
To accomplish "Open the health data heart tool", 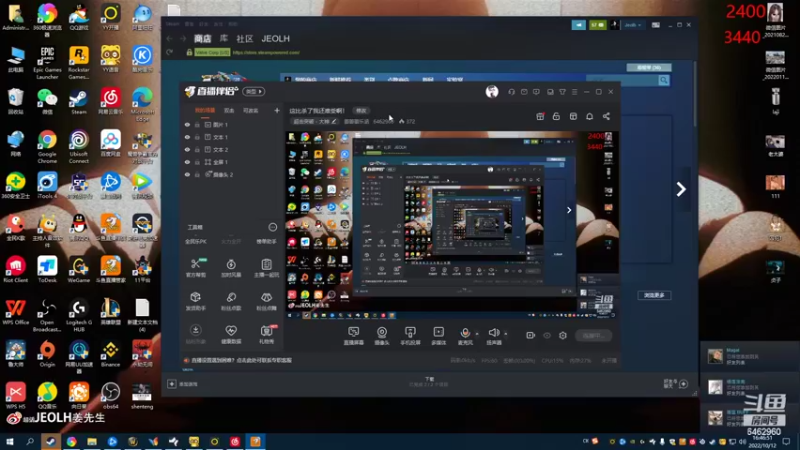I will pyautogui.click(x=231, y=334).
